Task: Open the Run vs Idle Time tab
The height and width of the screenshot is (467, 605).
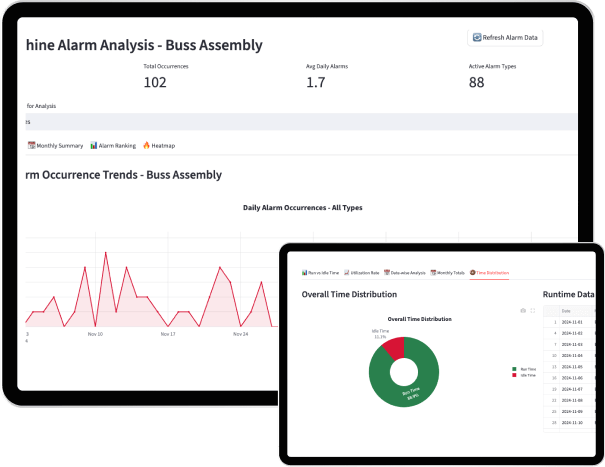Action: 323,272
